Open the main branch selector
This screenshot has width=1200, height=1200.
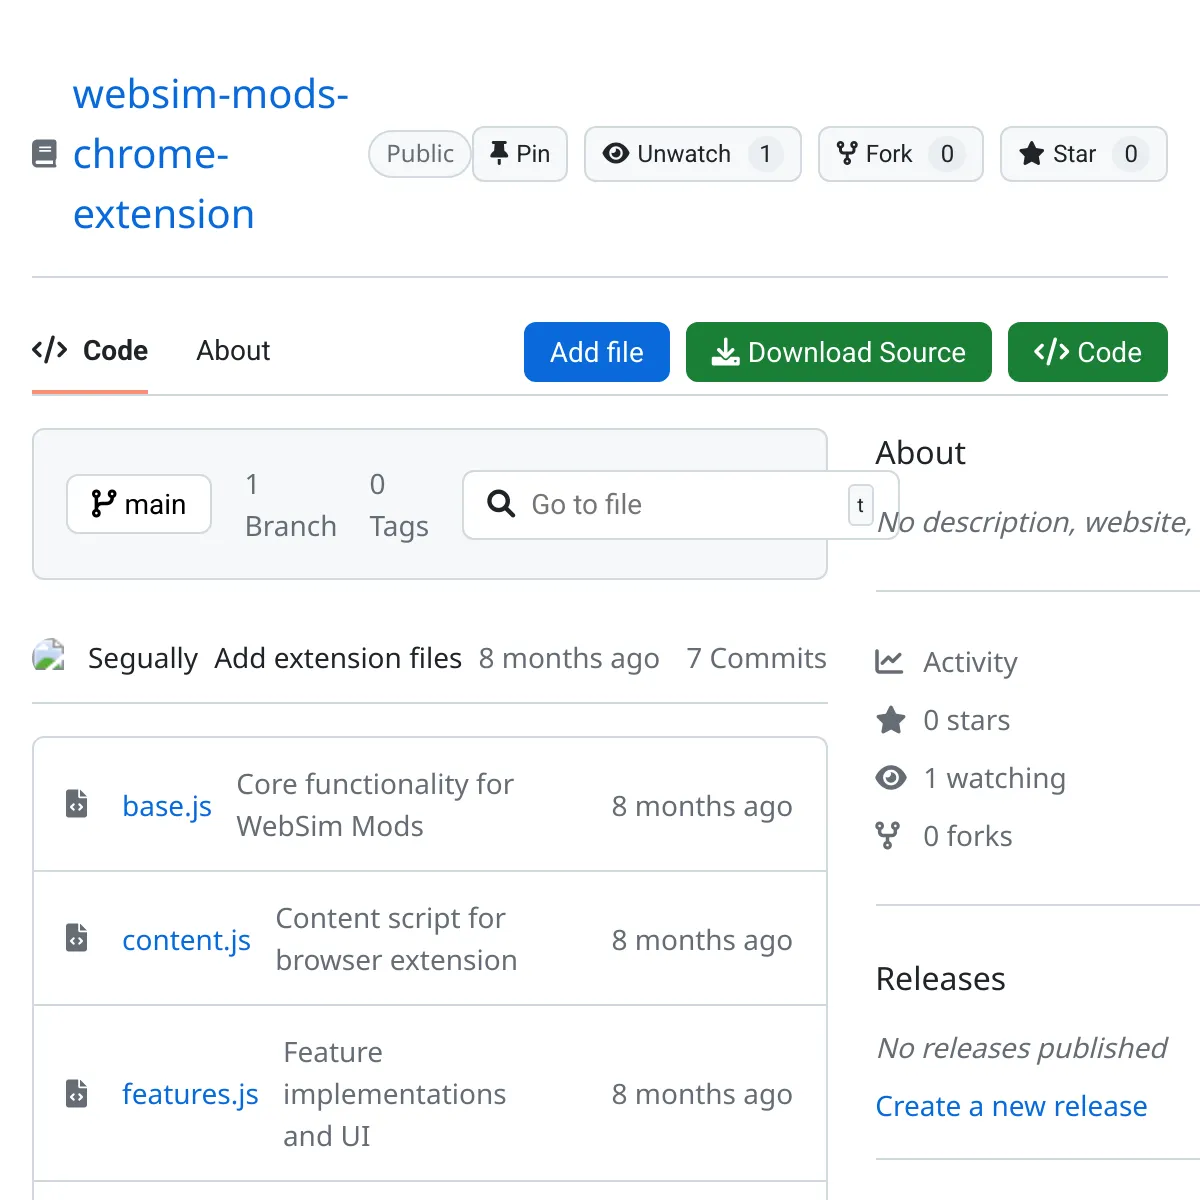point(139,504)
